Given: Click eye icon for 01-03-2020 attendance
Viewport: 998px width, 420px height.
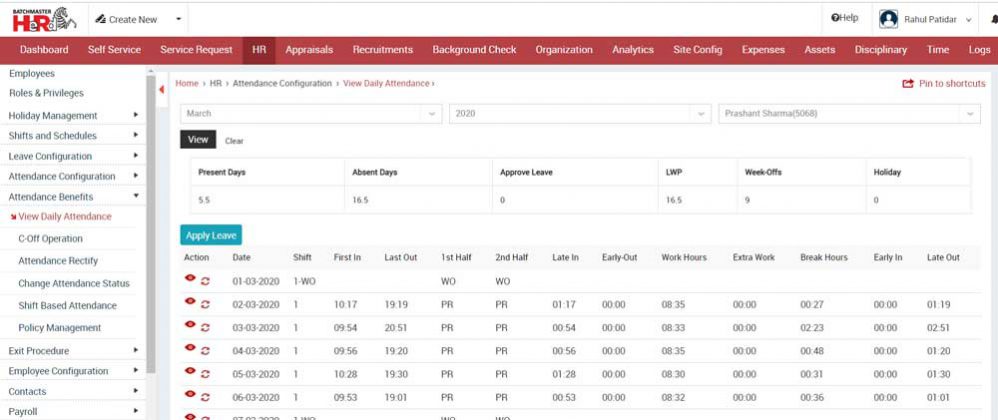Looking at the screenshot, I should point(190,279).
